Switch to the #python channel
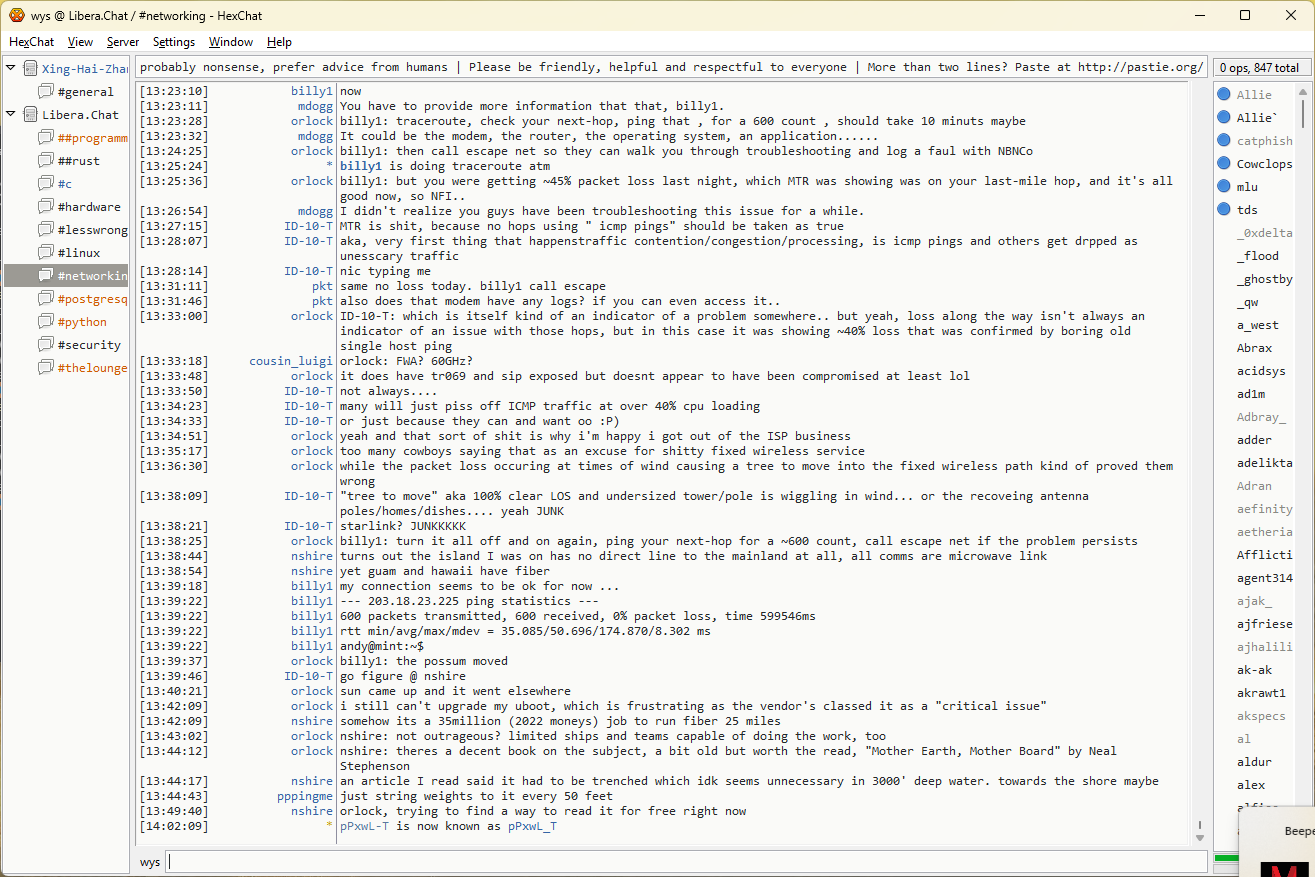Viewport: 1315px width, 877px height. click(x=82, y=322)
